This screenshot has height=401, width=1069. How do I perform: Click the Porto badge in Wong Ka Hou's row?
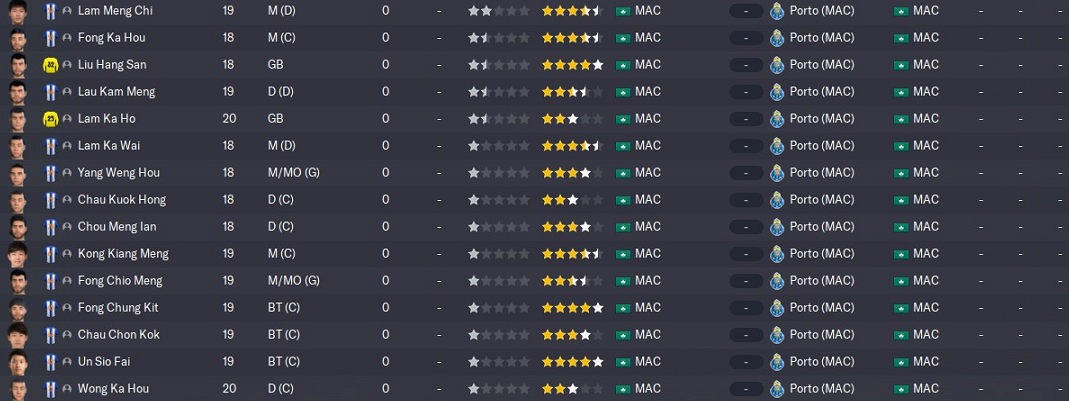(x=777, y=389)
